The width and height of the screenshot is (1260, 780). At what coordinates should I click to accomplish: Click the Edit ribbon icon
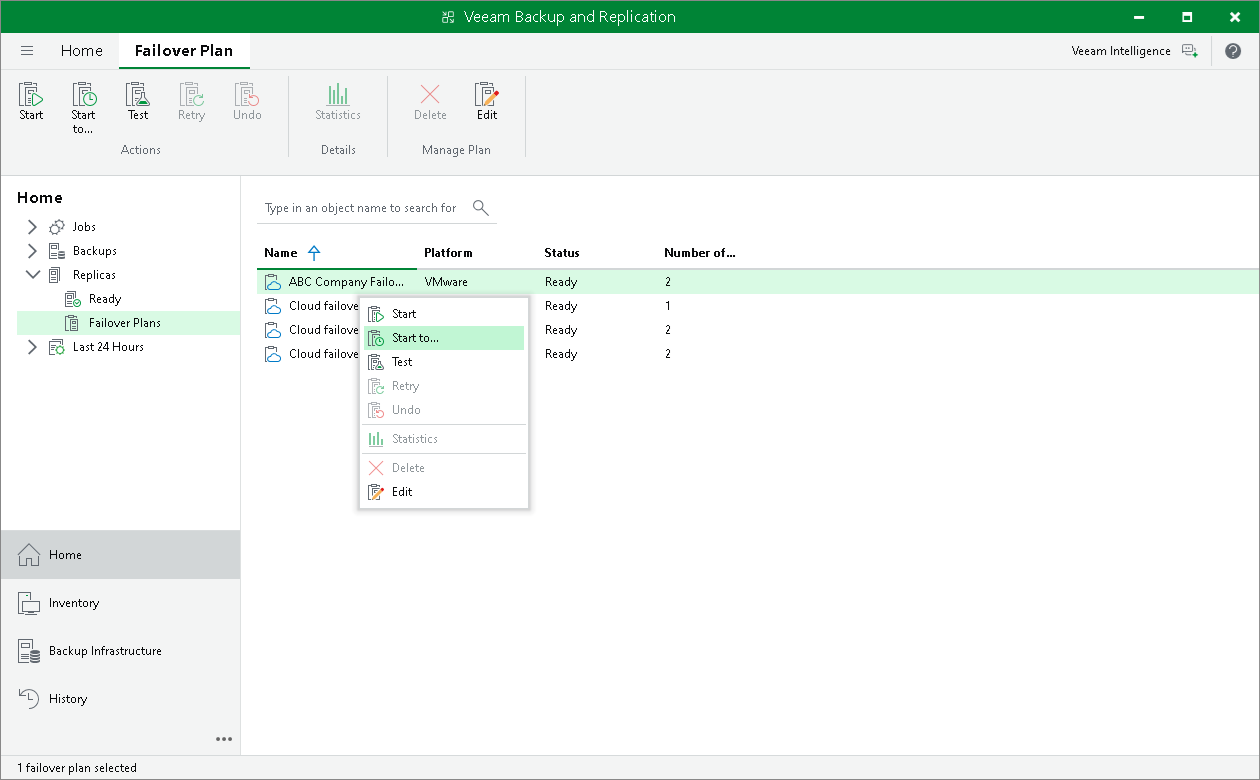point(487,102)
